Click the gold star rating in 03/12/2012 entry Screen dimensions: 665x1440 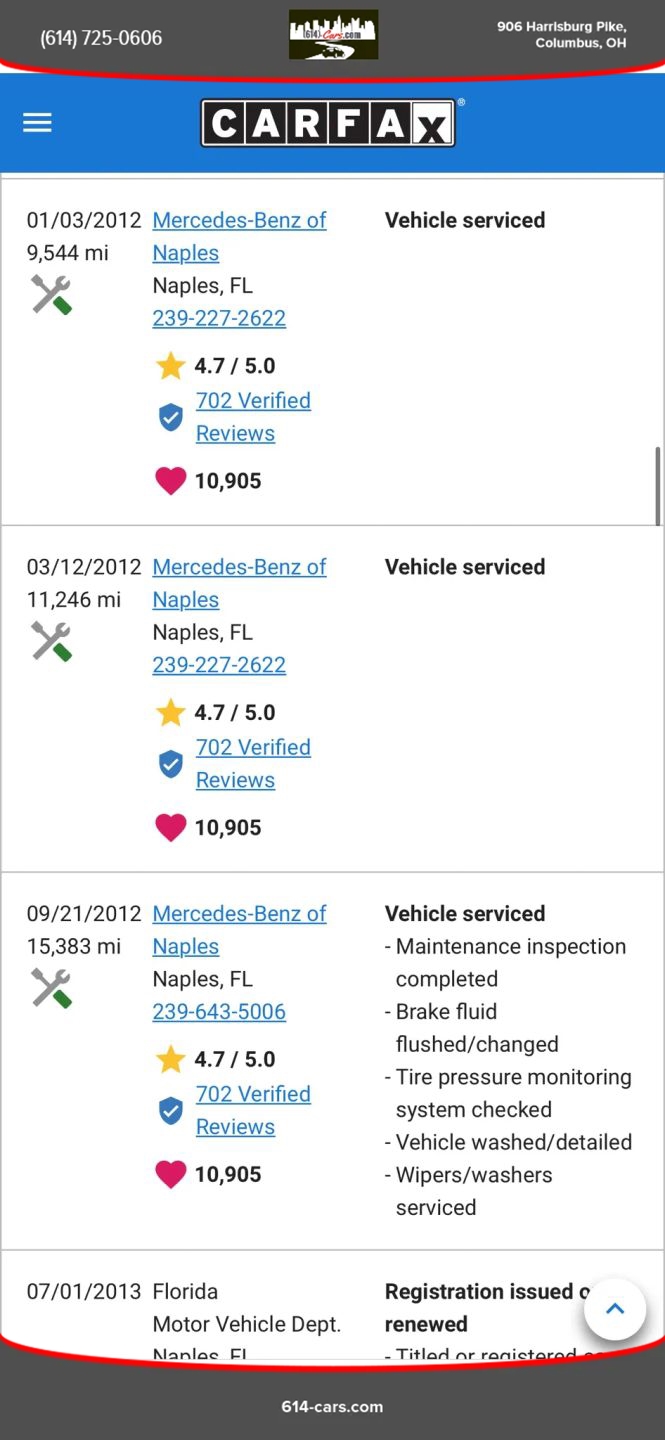(x=171, y=713)
